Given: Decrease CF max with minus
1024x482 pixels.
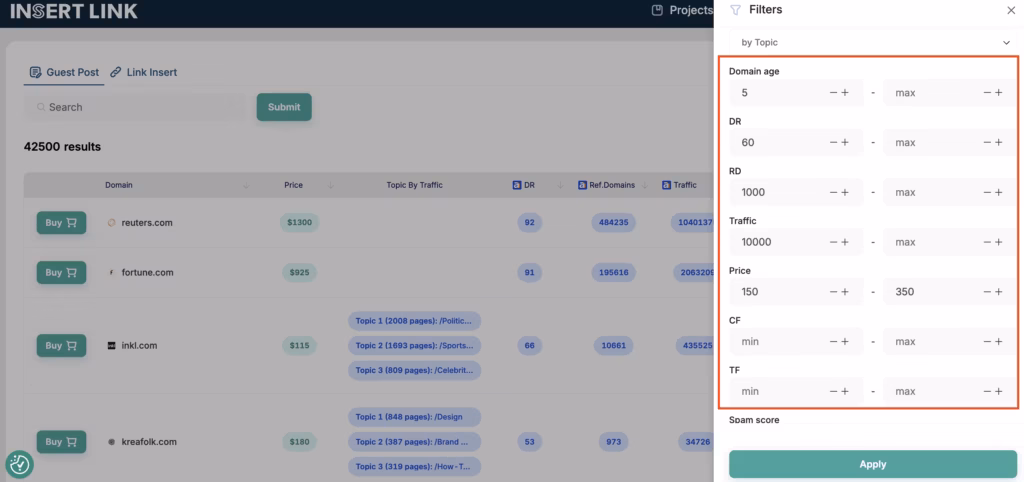Looking at the screenshot, I should pyautogui.click(x=987, y=342).
